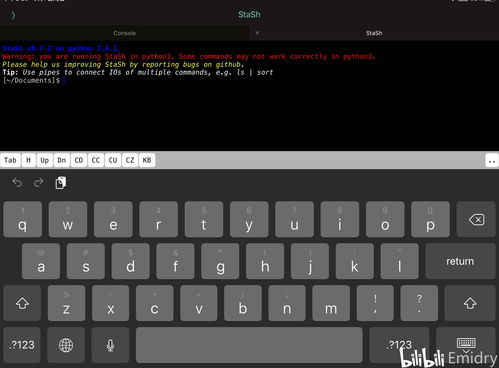Tap the CC button in StaSh toolbar
Screen dimensions: 499x368
point(96,160)
